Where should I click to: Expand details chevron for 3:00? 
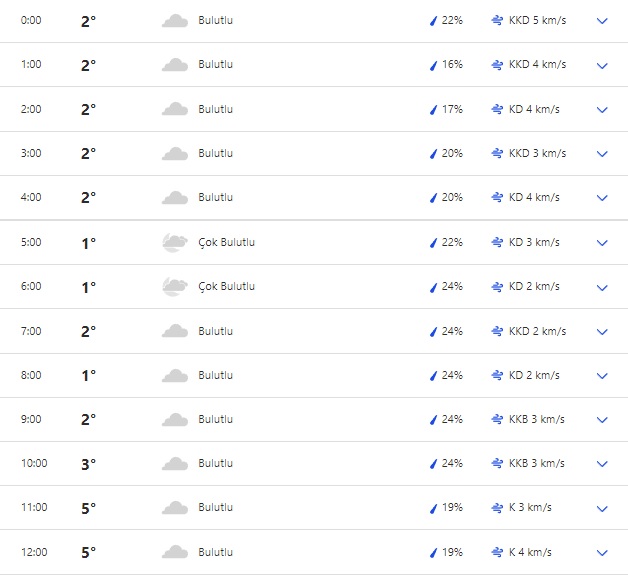pyautogui.click(x=602, y=154)
